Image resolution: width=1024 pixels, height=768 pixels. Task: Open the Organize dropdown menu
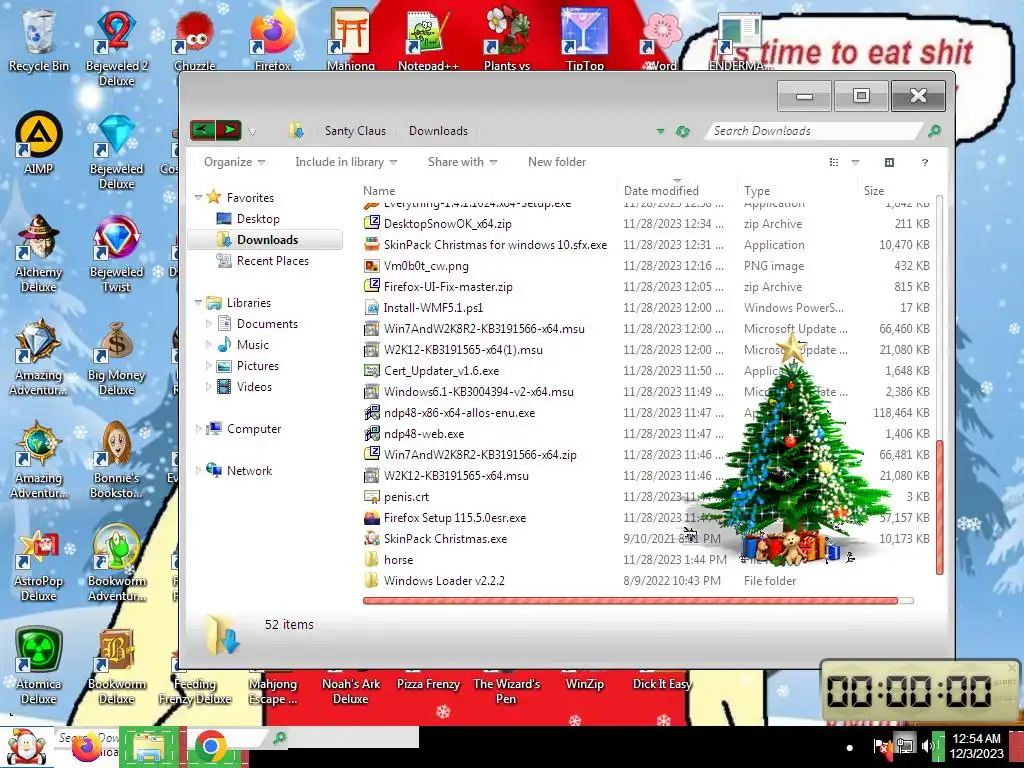(x=234, y=162)
